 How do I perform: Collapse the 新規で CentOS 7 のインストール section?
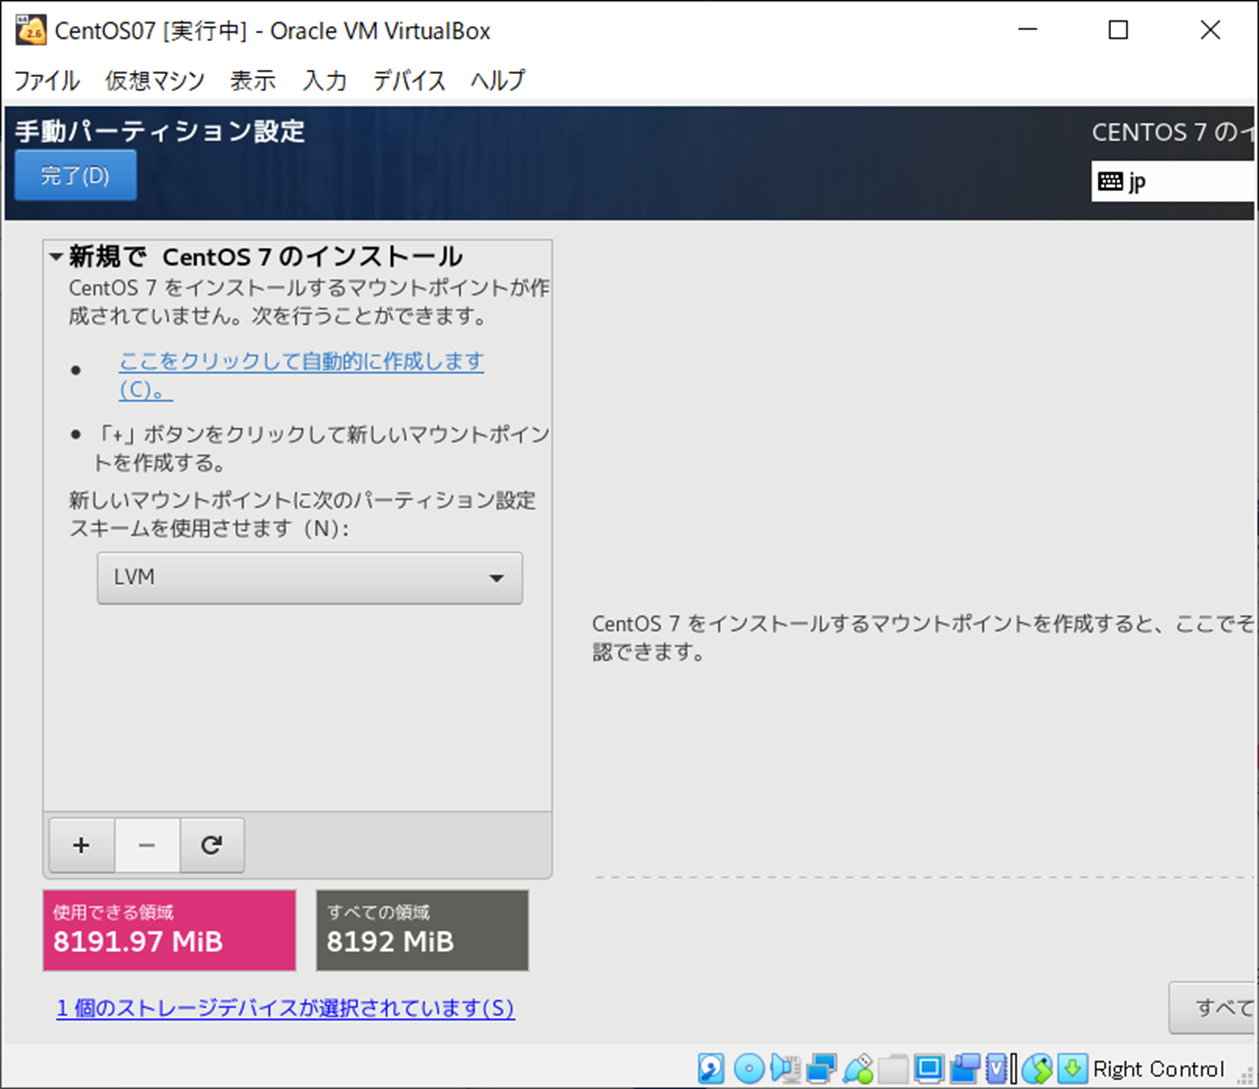(x=57, y=257)
